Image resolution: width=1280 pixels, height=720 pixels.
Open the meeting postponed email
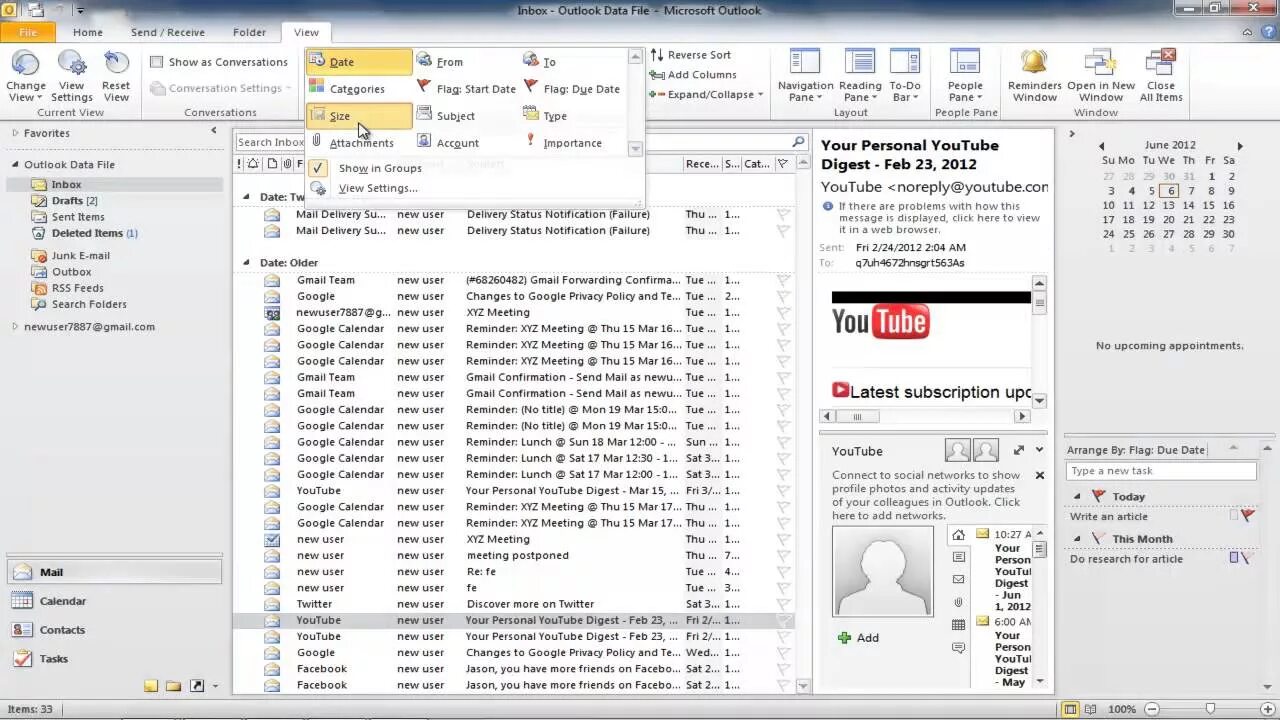coord(517,556)
